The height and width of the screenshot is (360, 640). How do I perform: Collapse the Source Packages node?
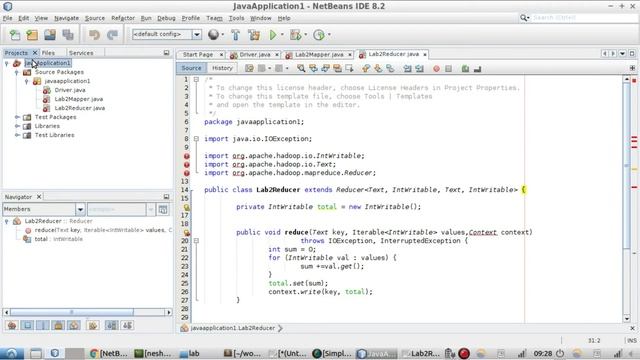[17, 72]
